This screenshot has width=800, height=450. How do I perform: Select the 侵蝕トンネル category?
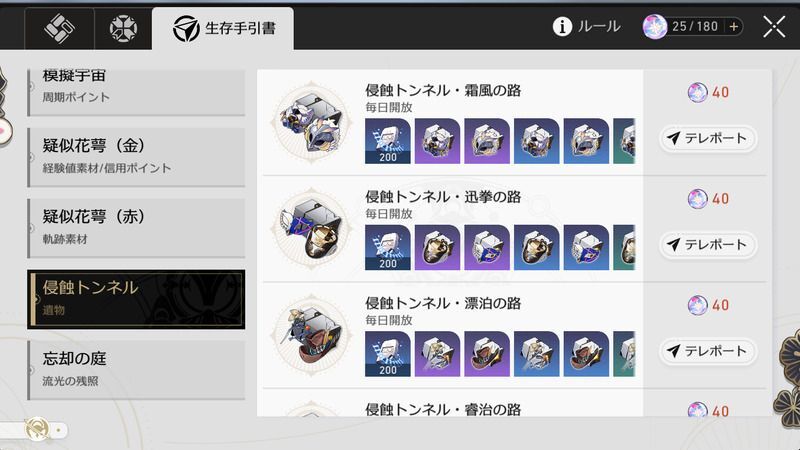136,299
